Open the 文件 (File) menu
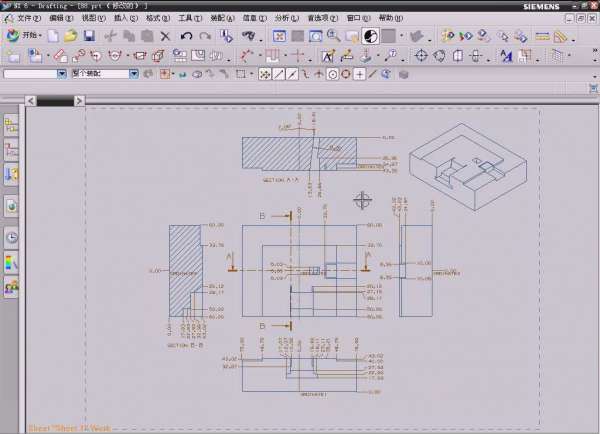 (25, 18)
